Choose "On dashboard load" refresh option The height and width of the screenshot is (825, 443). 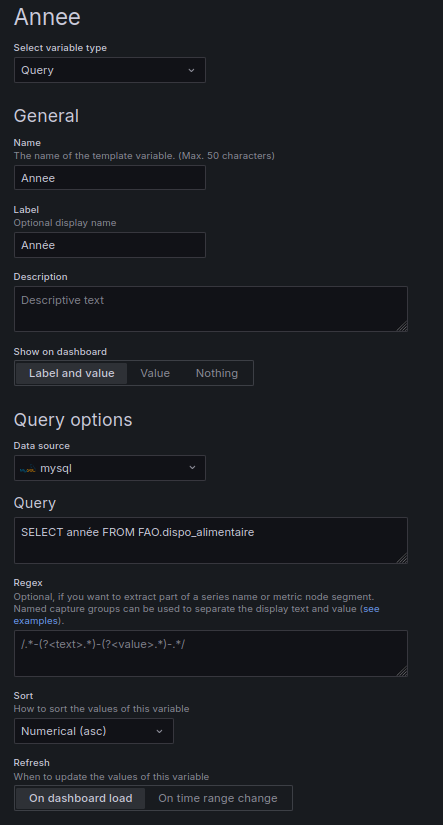(x=80, y=798)
